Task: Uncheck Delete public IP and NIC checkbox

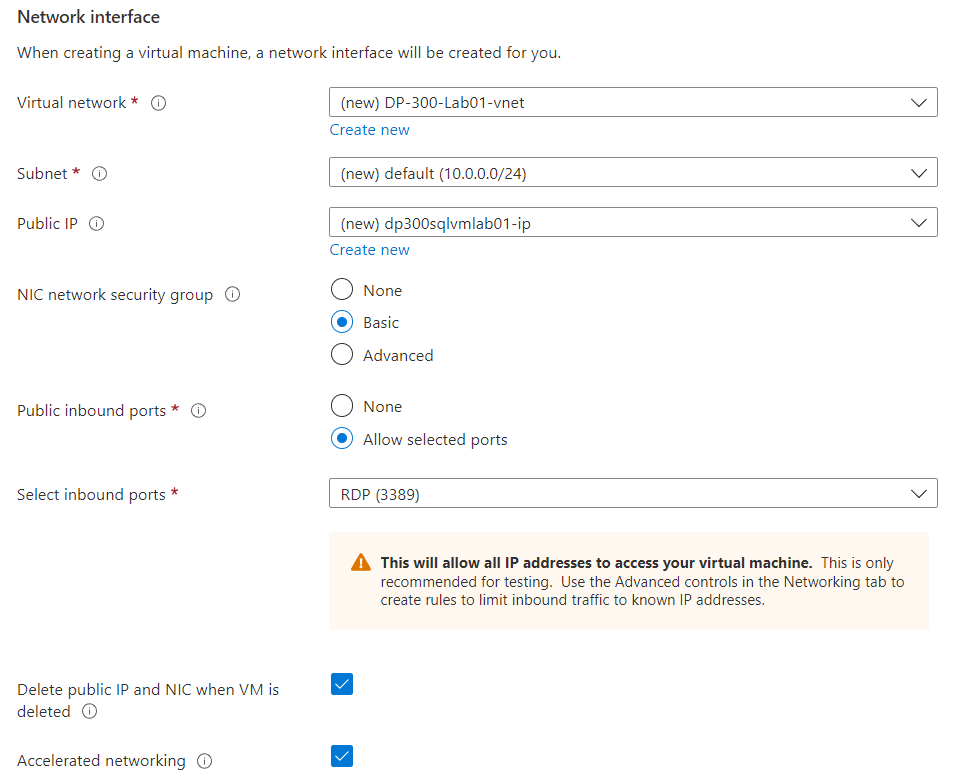Action: 342,685
